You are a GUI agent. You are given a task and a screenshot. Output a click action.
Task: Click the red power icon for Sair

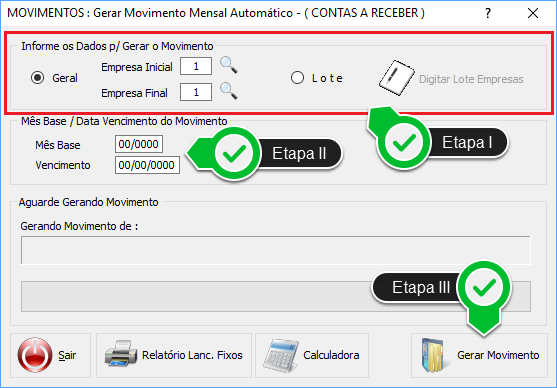coord(35,355)
